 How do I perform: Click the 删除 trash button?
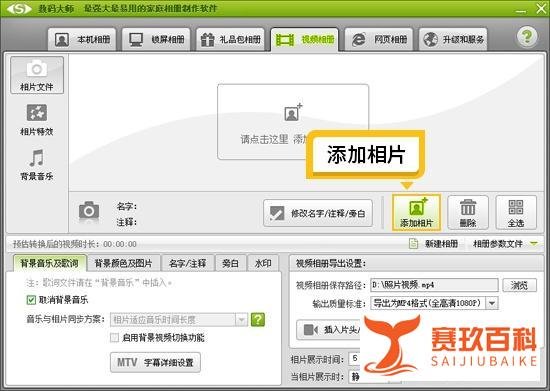468,213
